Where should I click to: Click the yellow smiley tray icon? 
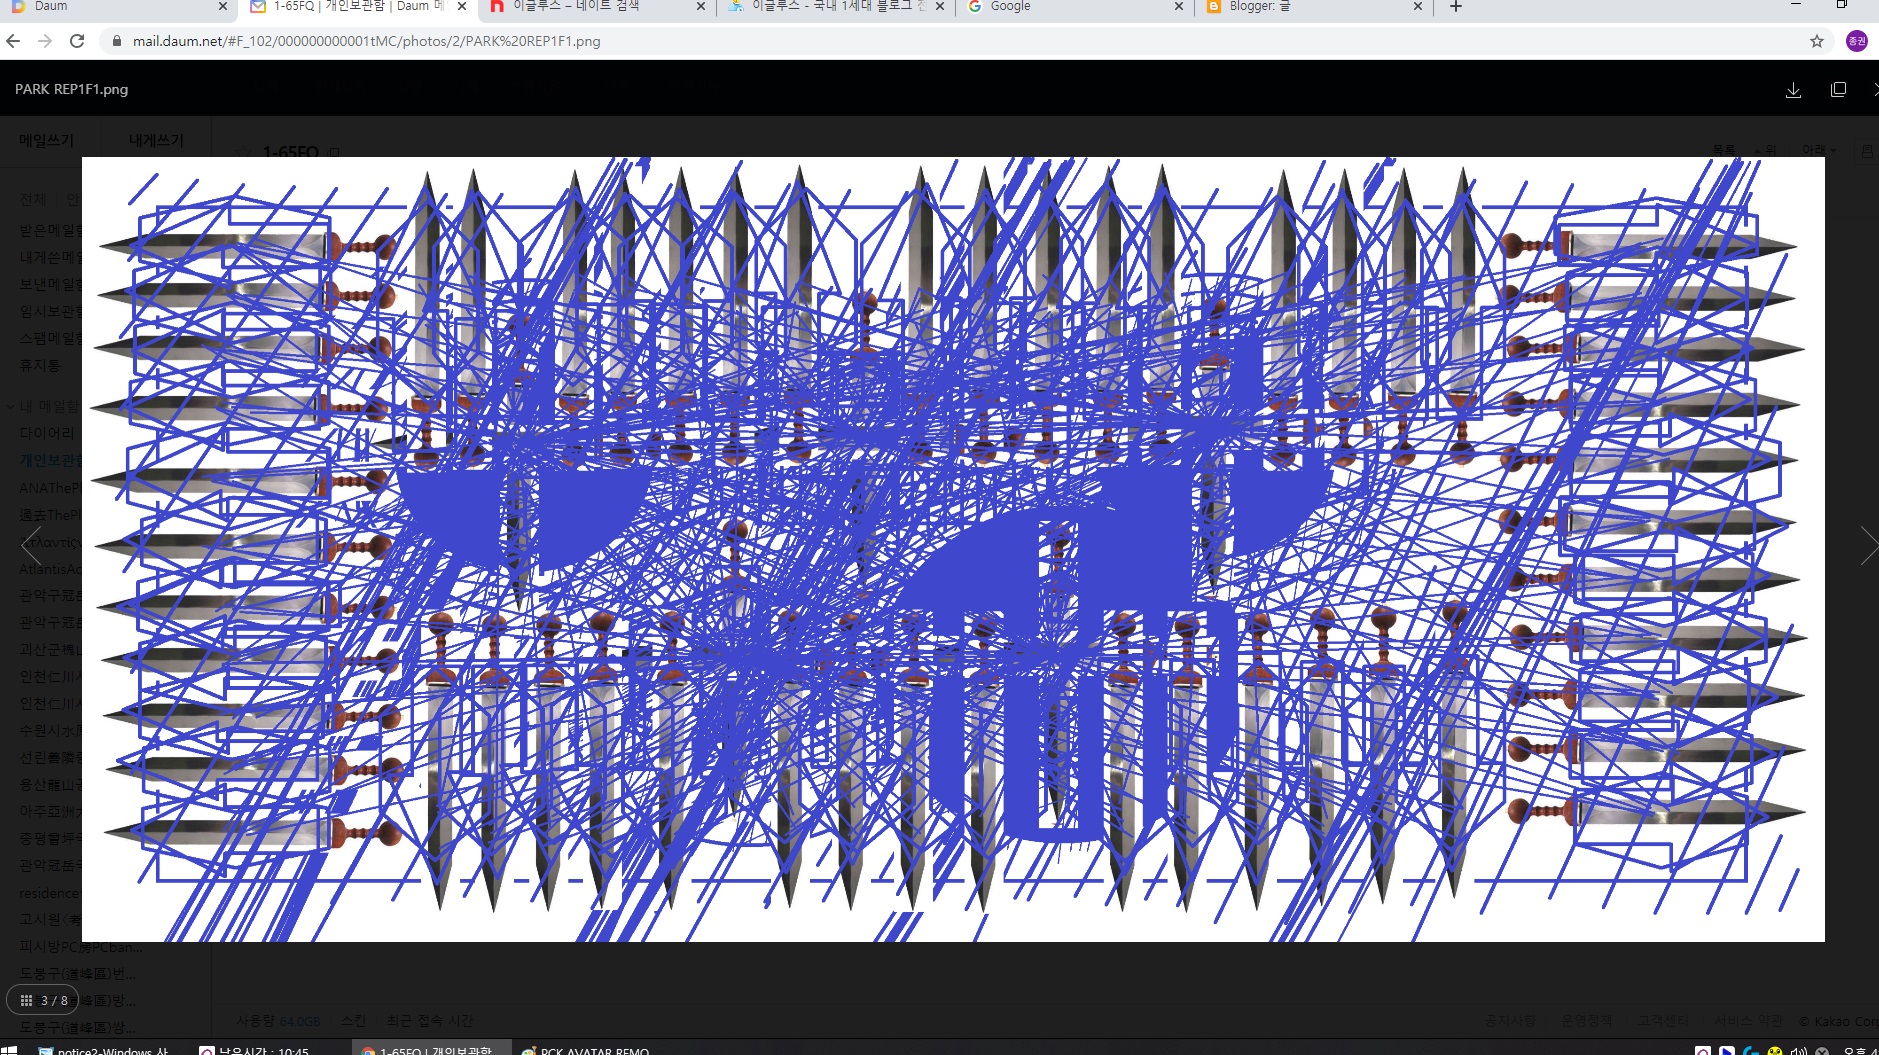tap(1775, 1051)
